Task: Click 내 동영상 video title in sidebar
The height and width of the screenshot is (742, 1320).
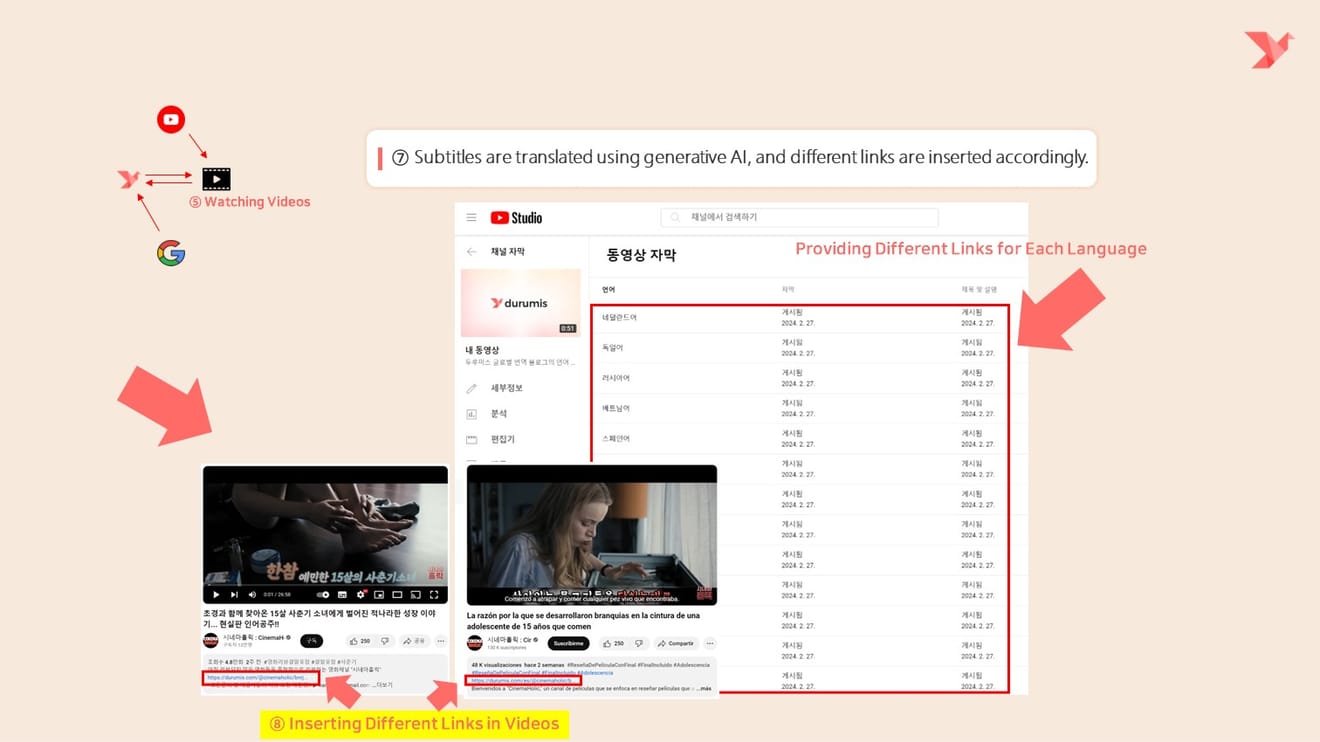Action: (x=482, y=350)
